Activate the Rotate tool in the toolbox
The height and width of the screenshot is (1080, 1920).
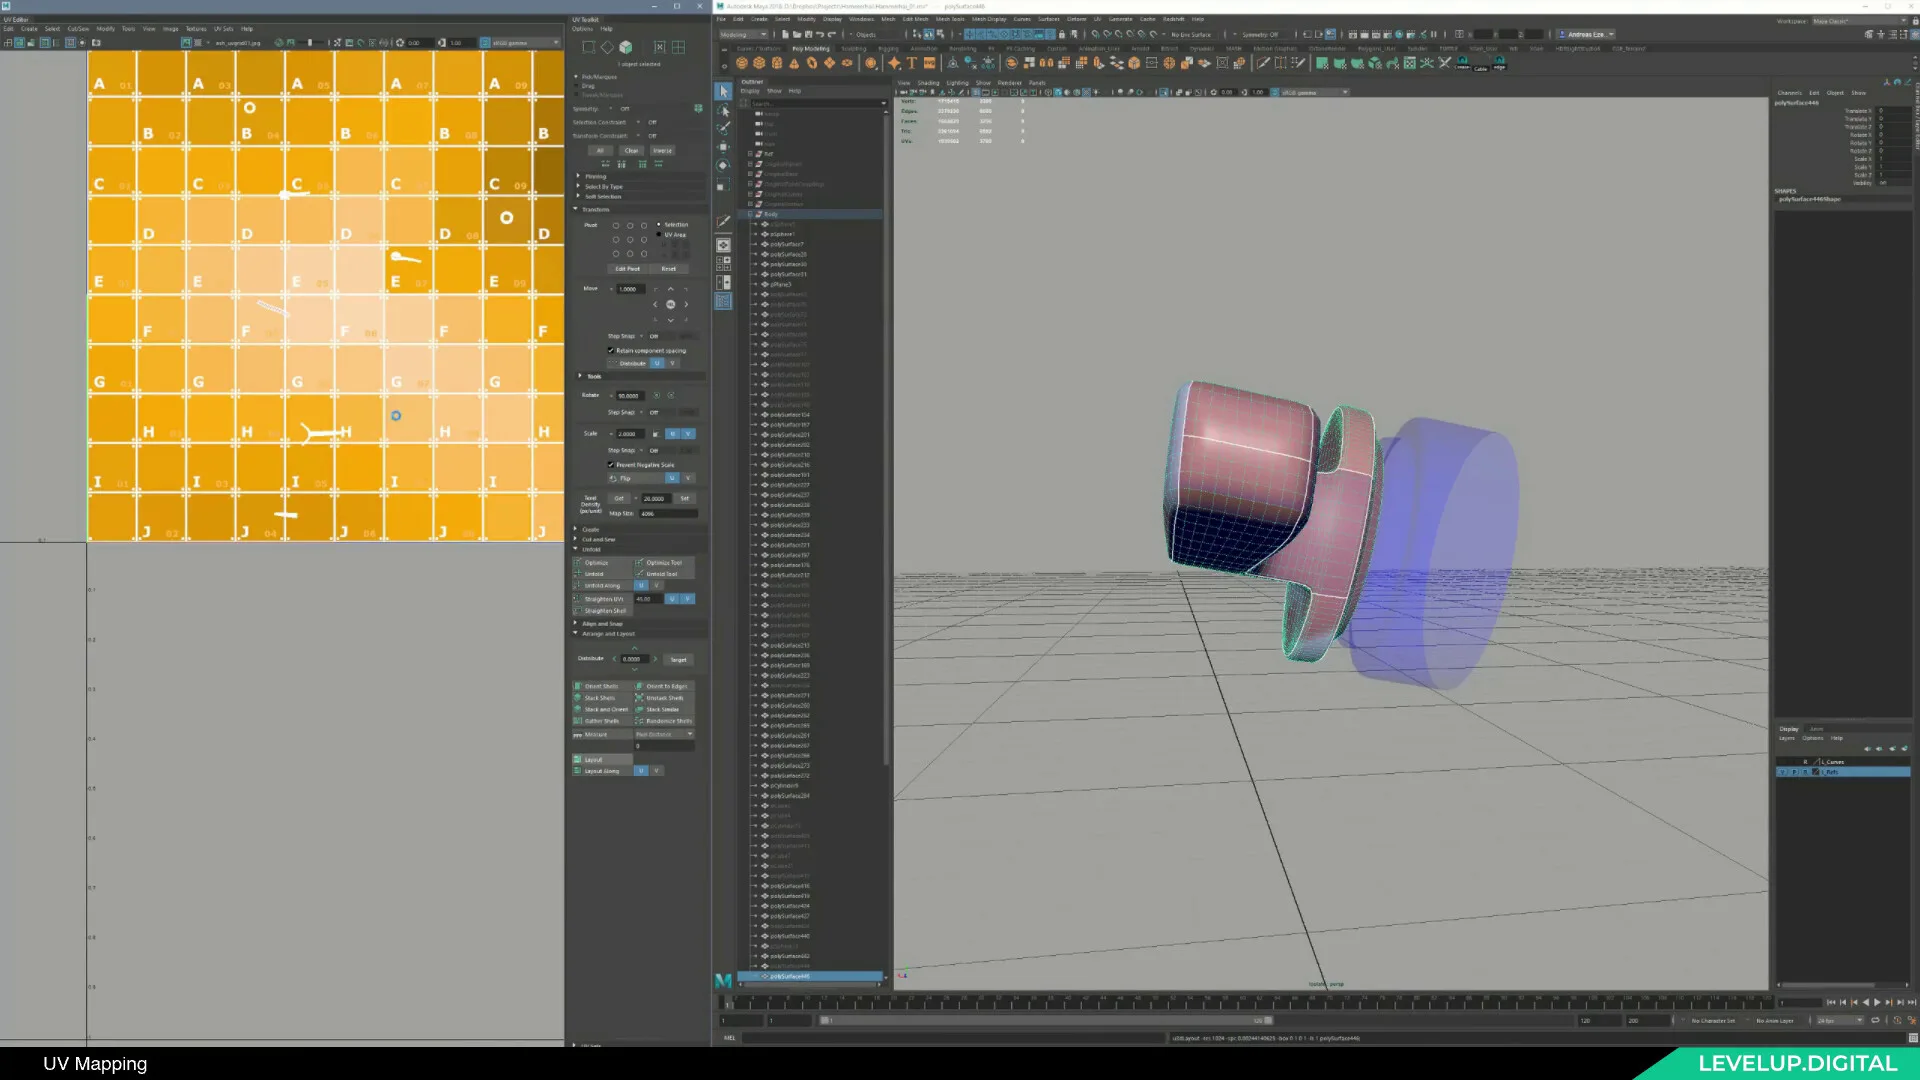coord(724,166)
